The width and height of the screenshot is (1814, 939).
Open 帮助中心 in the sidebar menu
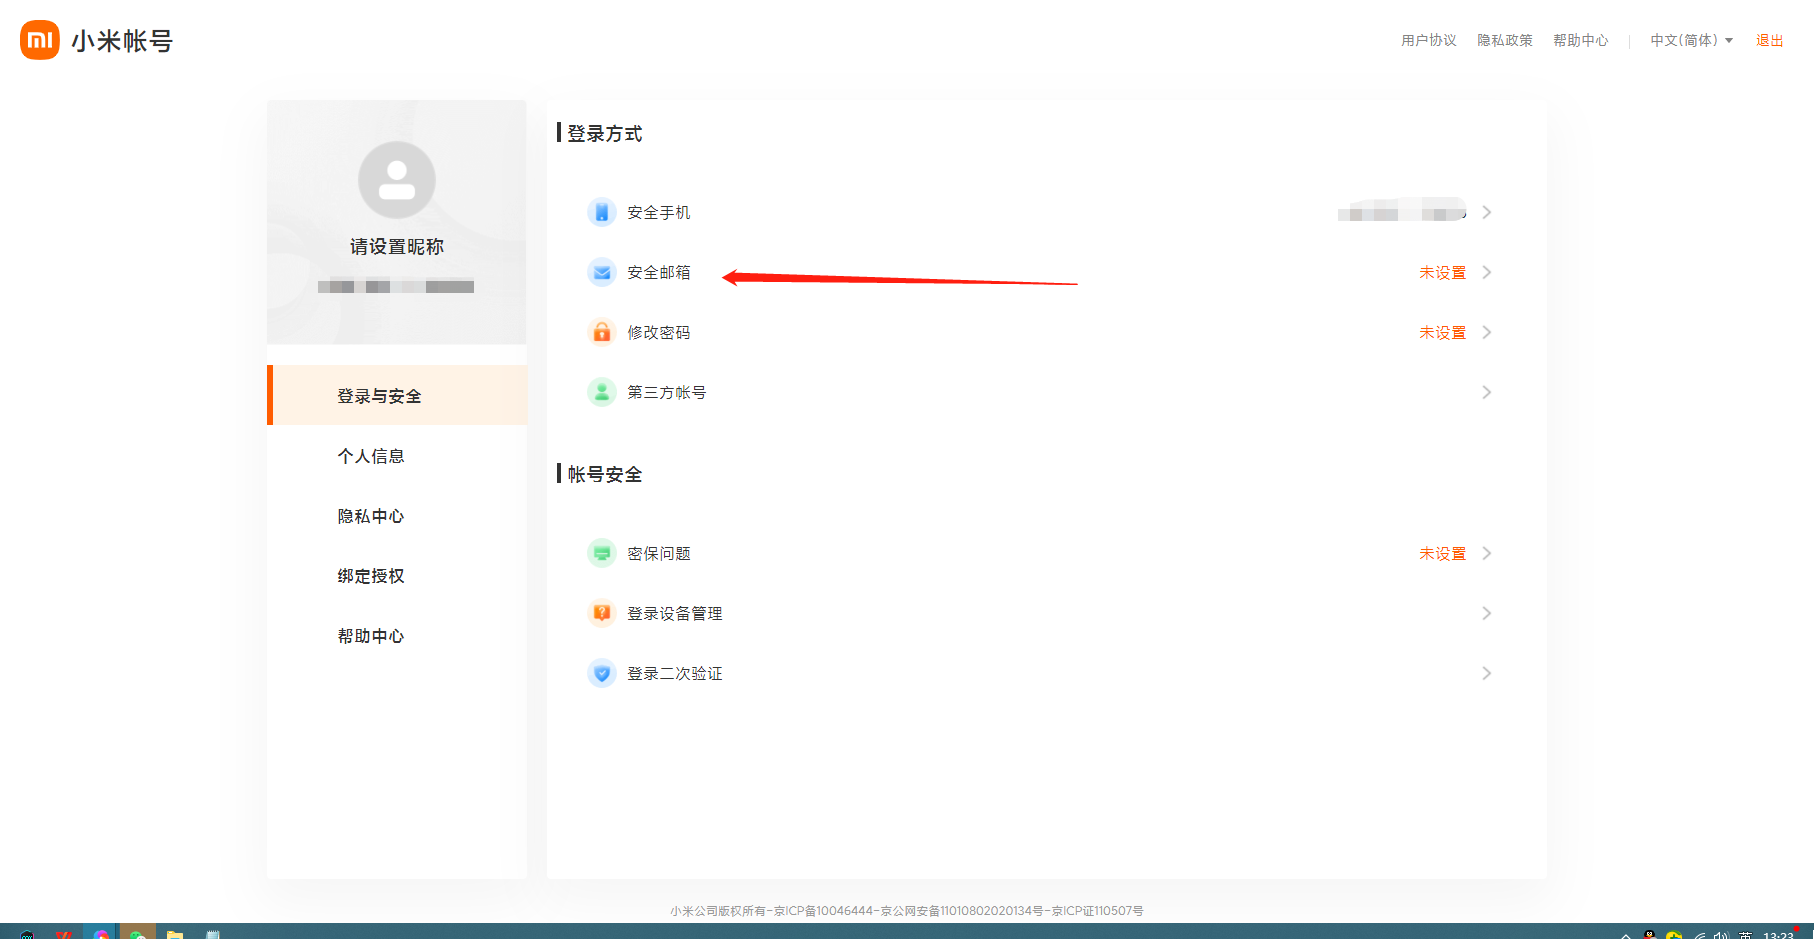371,636
